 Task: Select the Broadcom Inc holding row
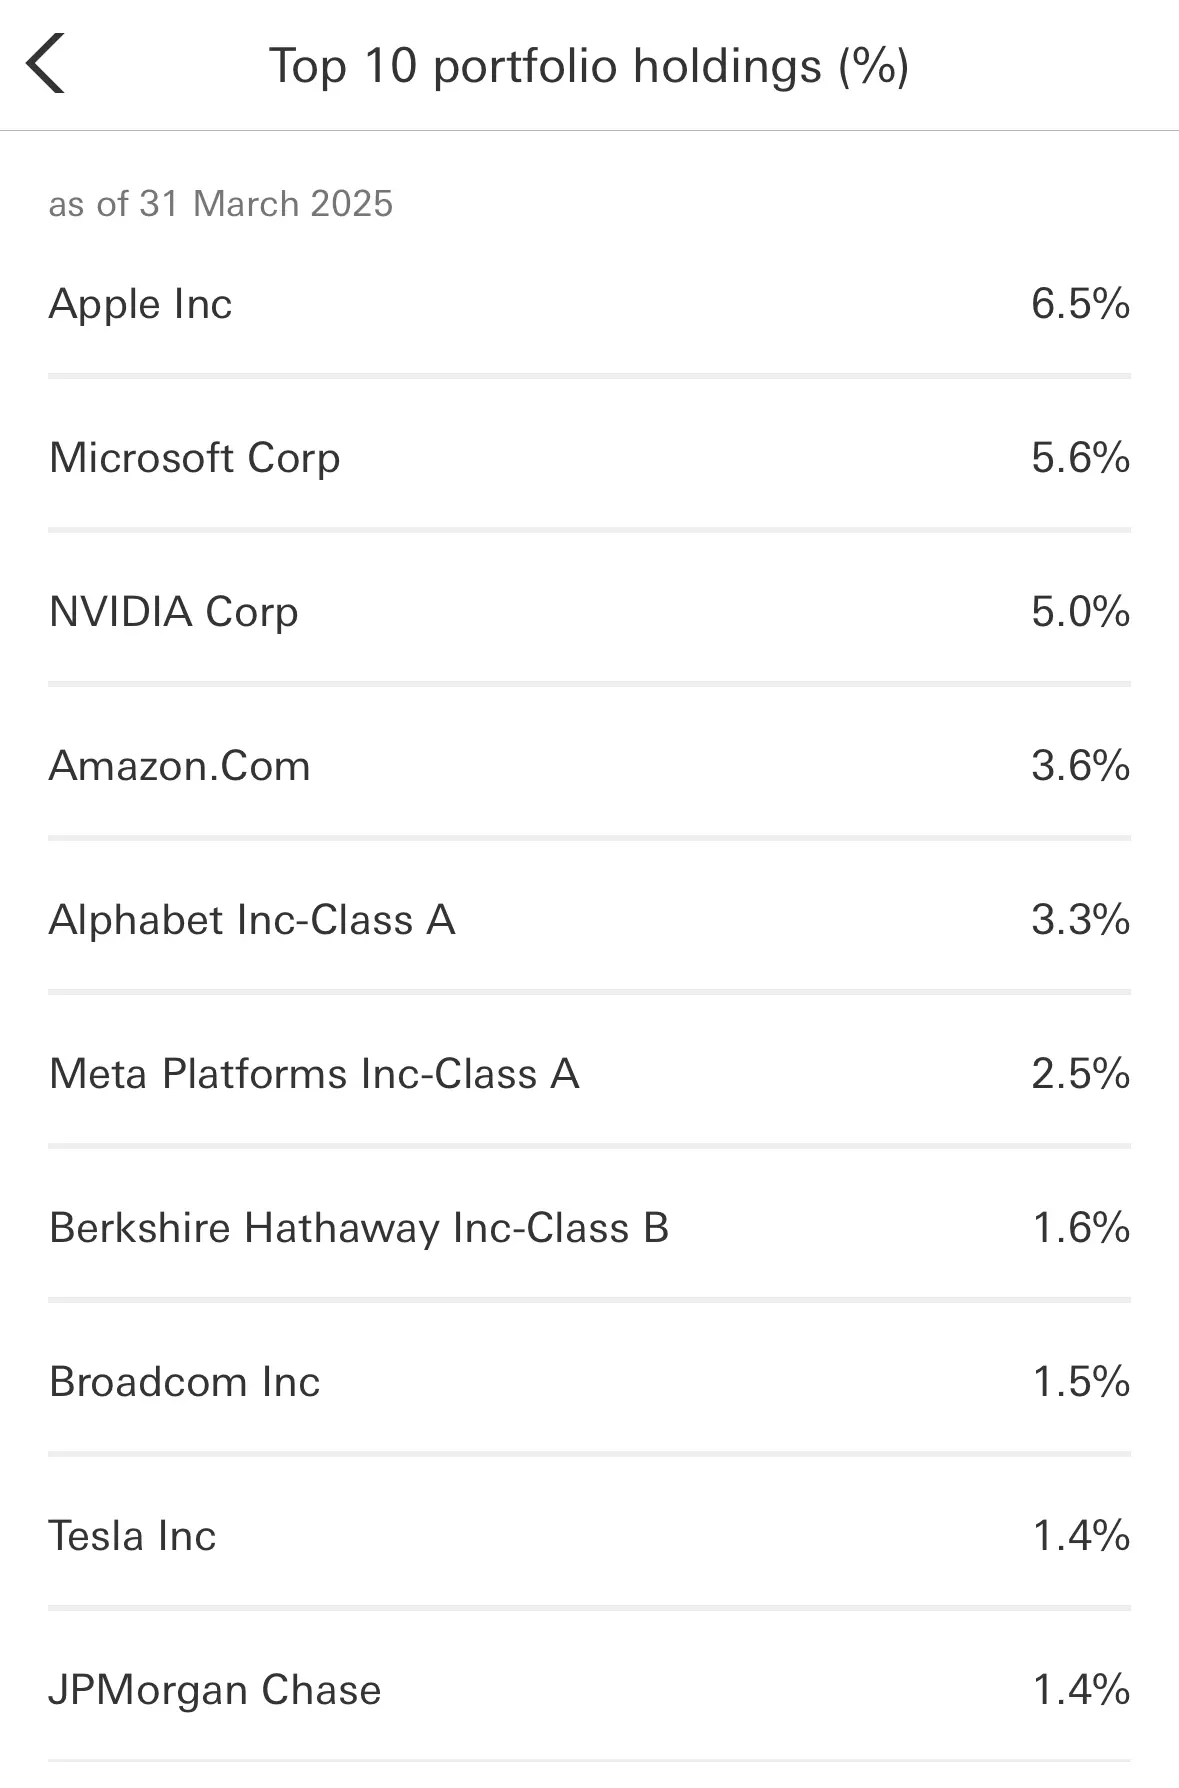[589, 1382]
